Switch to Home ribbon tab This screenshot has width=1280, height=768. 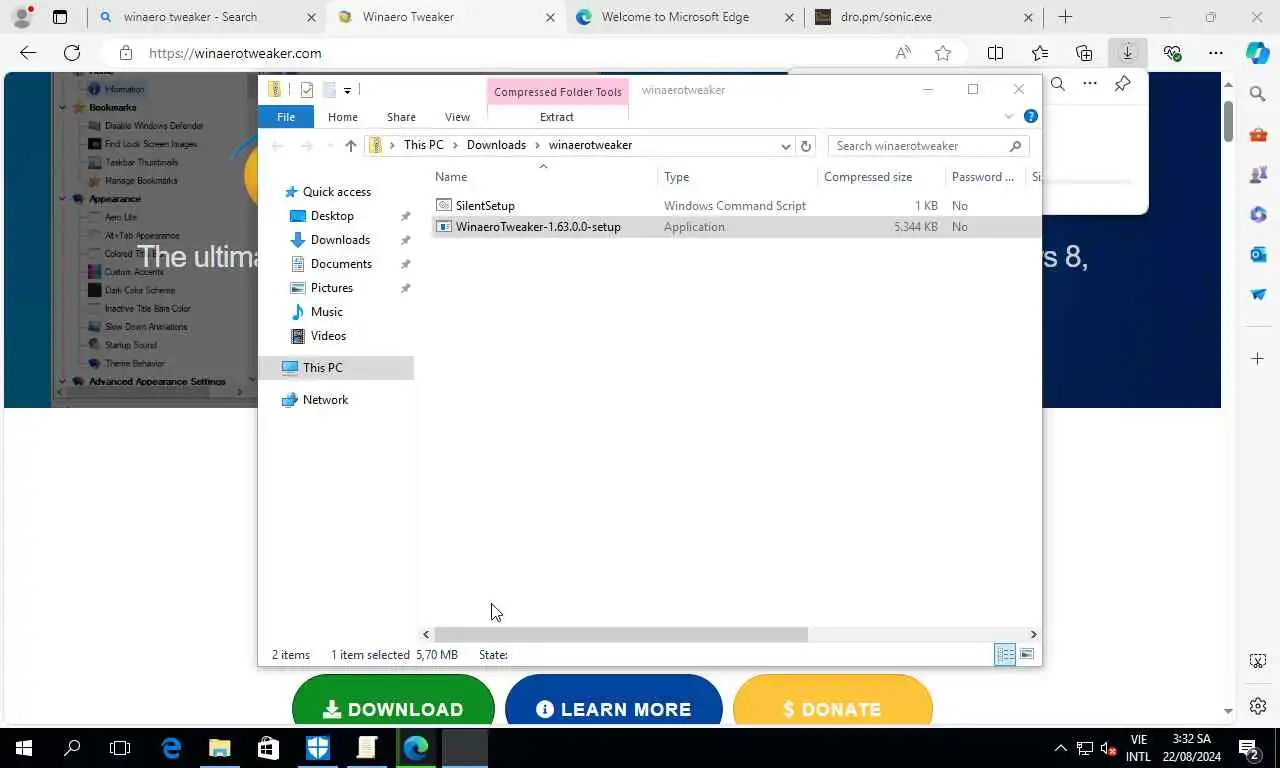point(342,117)
